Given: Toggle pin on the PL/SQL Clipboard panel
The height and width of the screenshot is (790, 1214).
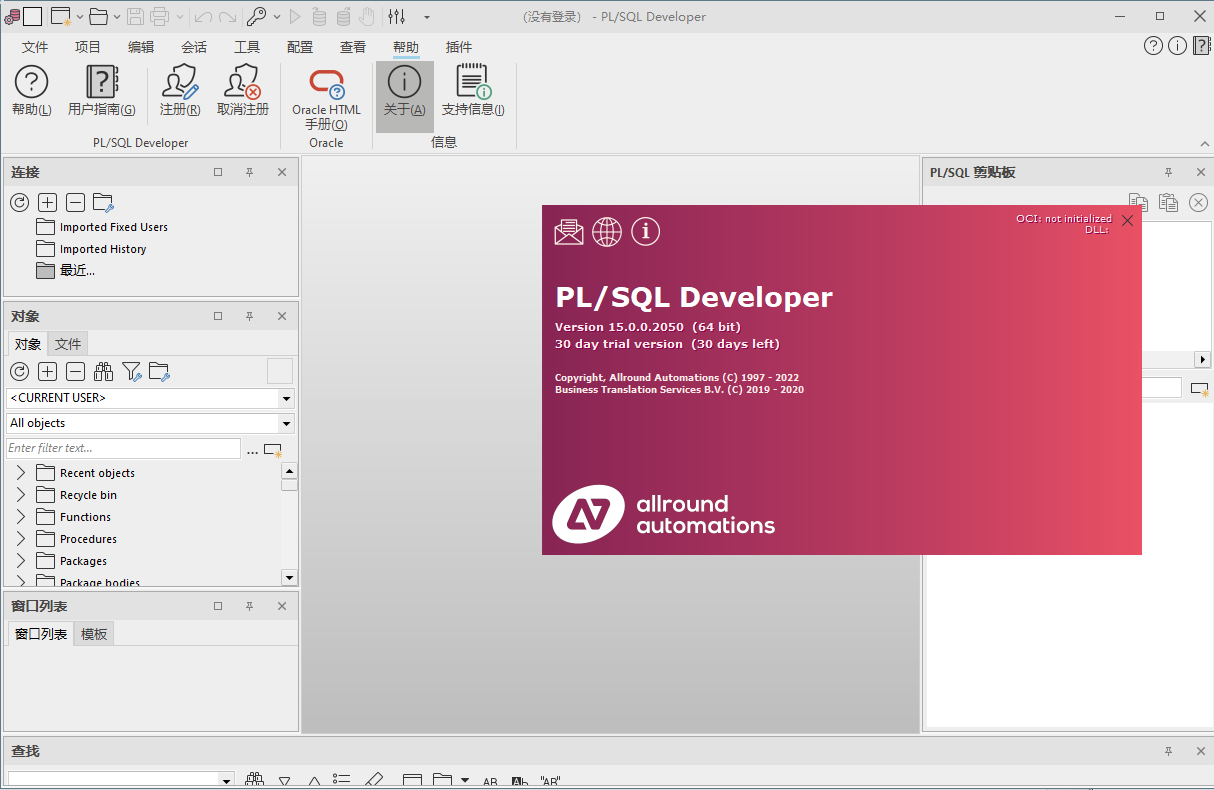Looking at the screenshot, I should pyautogui.click(x=1168, y=172).
